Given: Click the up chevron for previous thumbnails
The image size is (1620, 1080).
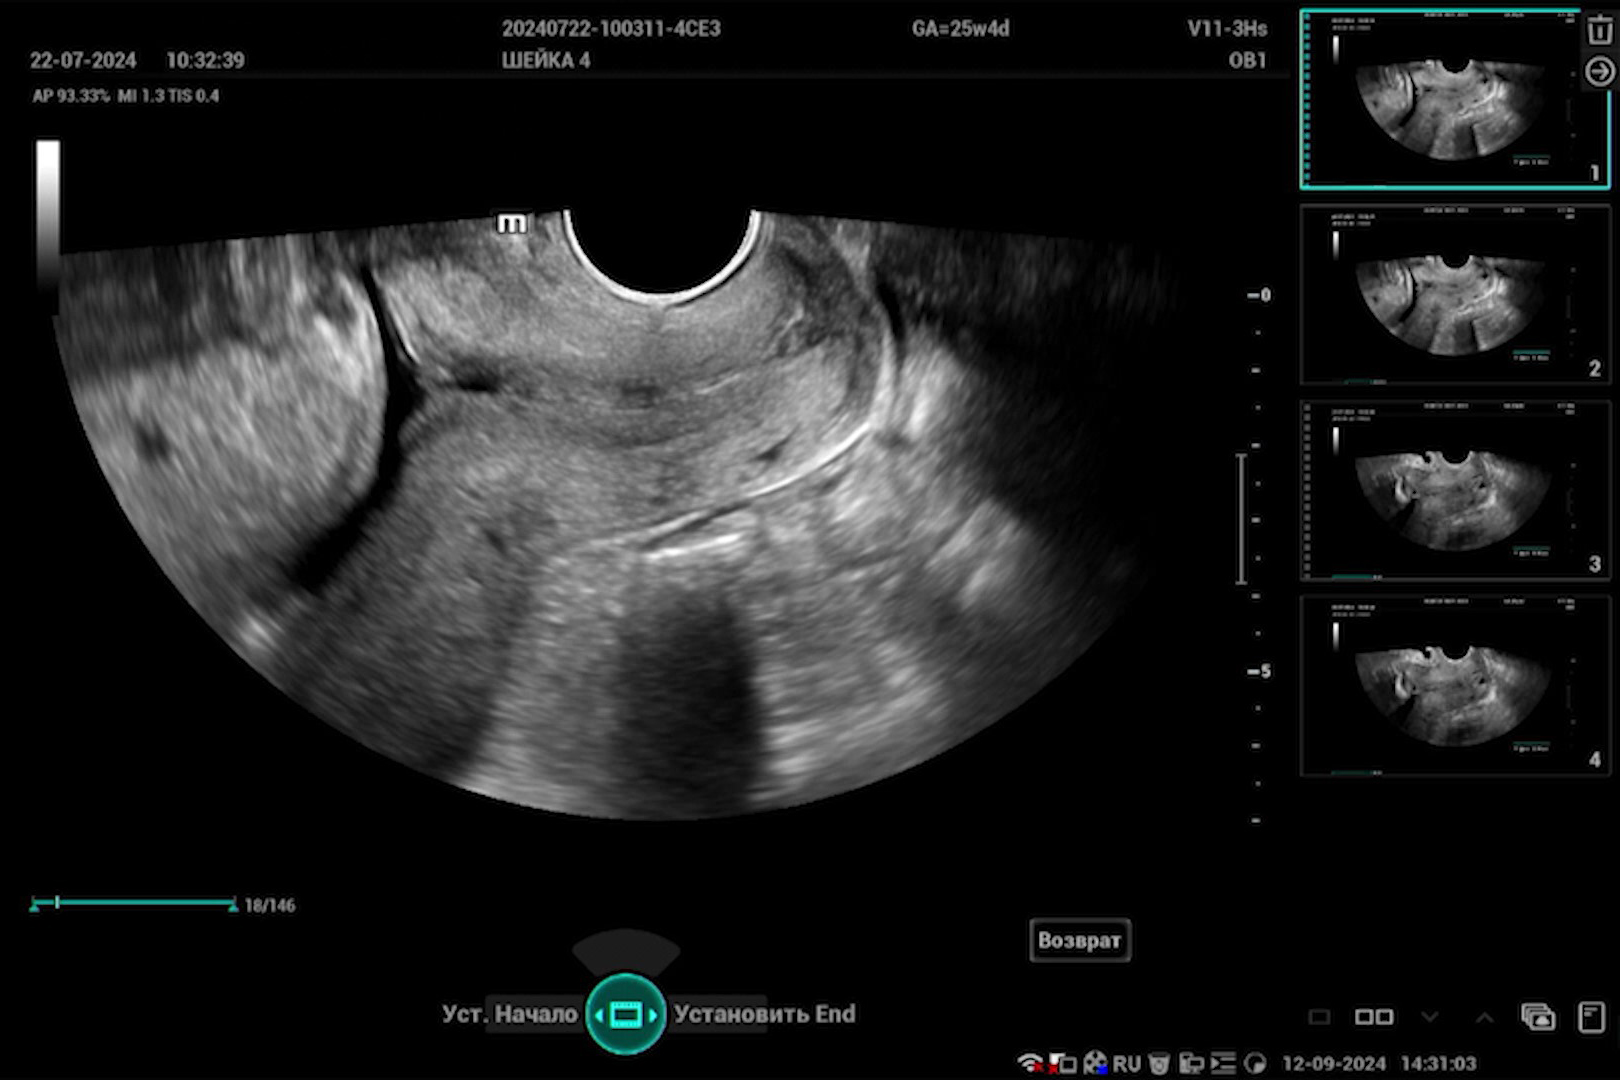Looking at the screenshot, I should [x=1484, y=1017].
